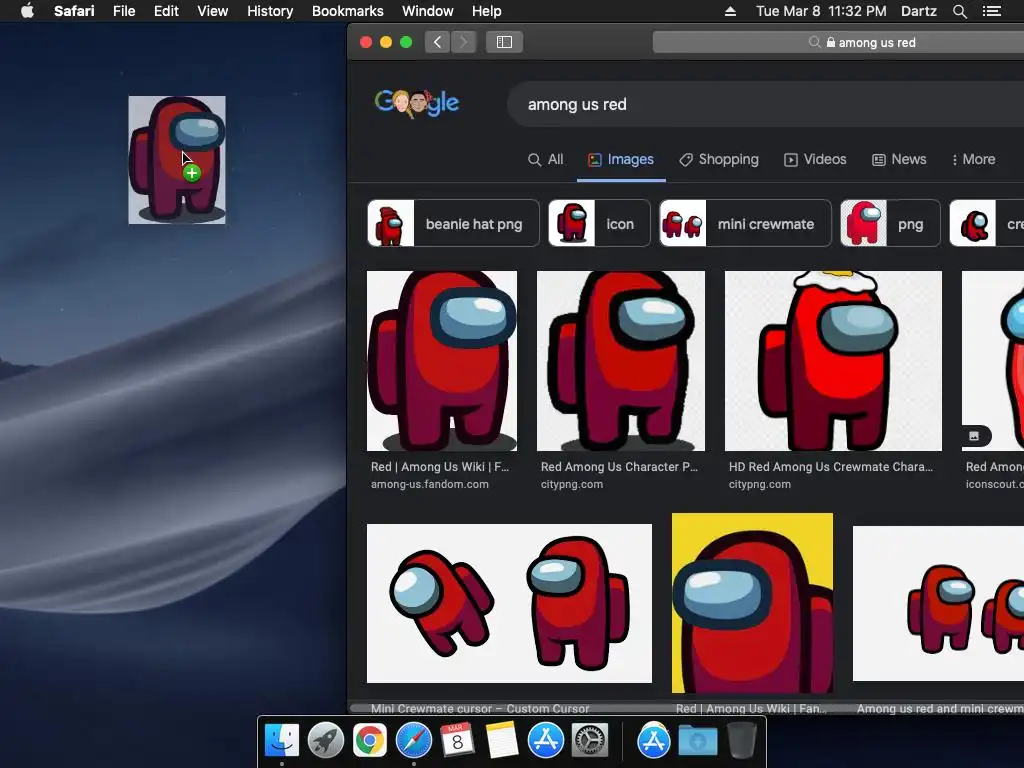The height and width of the screenshot is (768, 1024).
Task: Click the among-us.fandom.com source link
Action: pos(430,485)
